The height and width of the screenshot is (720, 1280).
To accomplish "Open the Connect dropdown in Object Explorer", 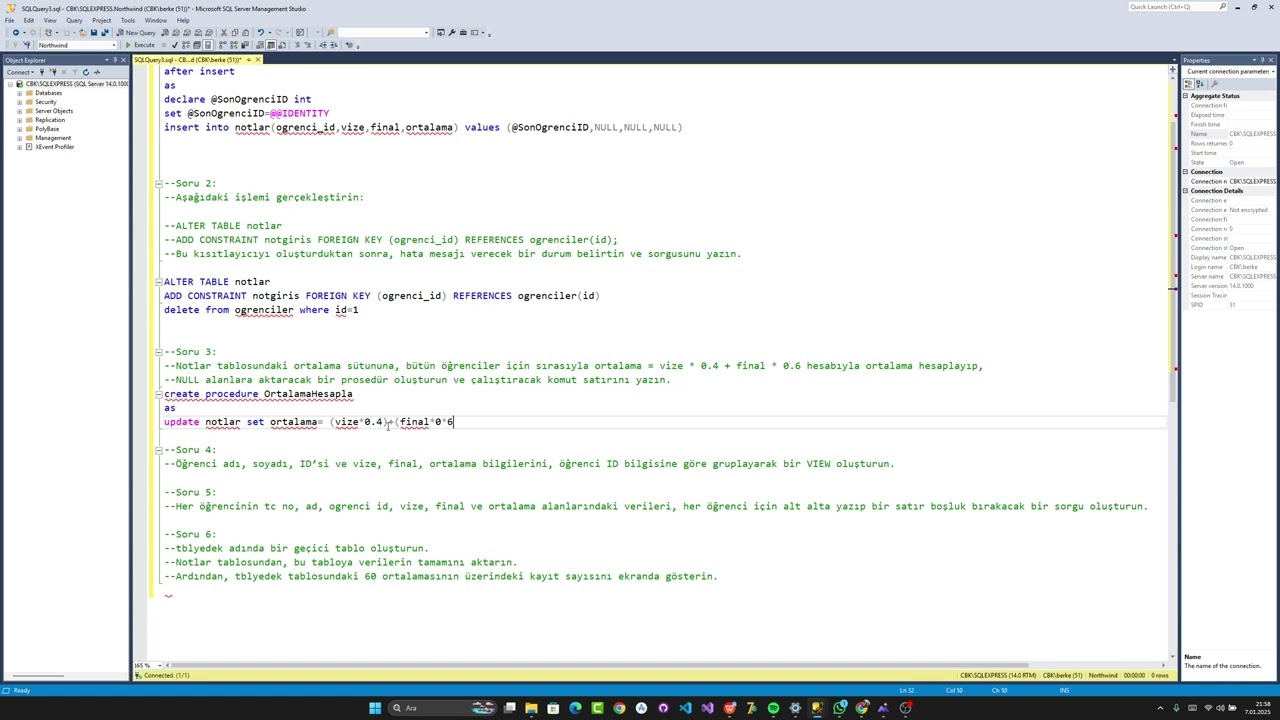I will 20,72.
